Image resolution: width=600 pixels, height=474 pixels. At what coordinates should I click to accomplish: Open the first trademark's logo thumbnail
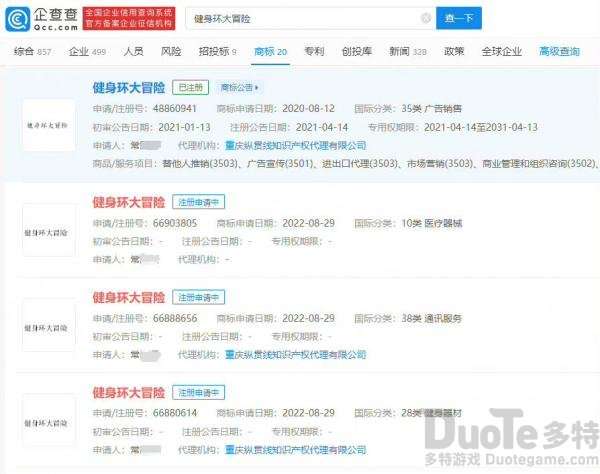[x=49, y=125]
